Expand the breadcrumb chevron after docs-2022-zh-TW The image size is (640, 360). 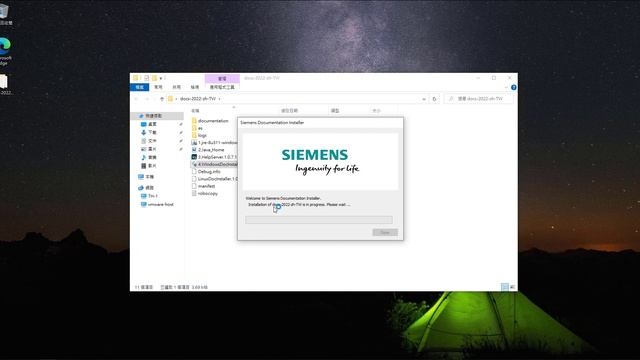pos(219,99)
